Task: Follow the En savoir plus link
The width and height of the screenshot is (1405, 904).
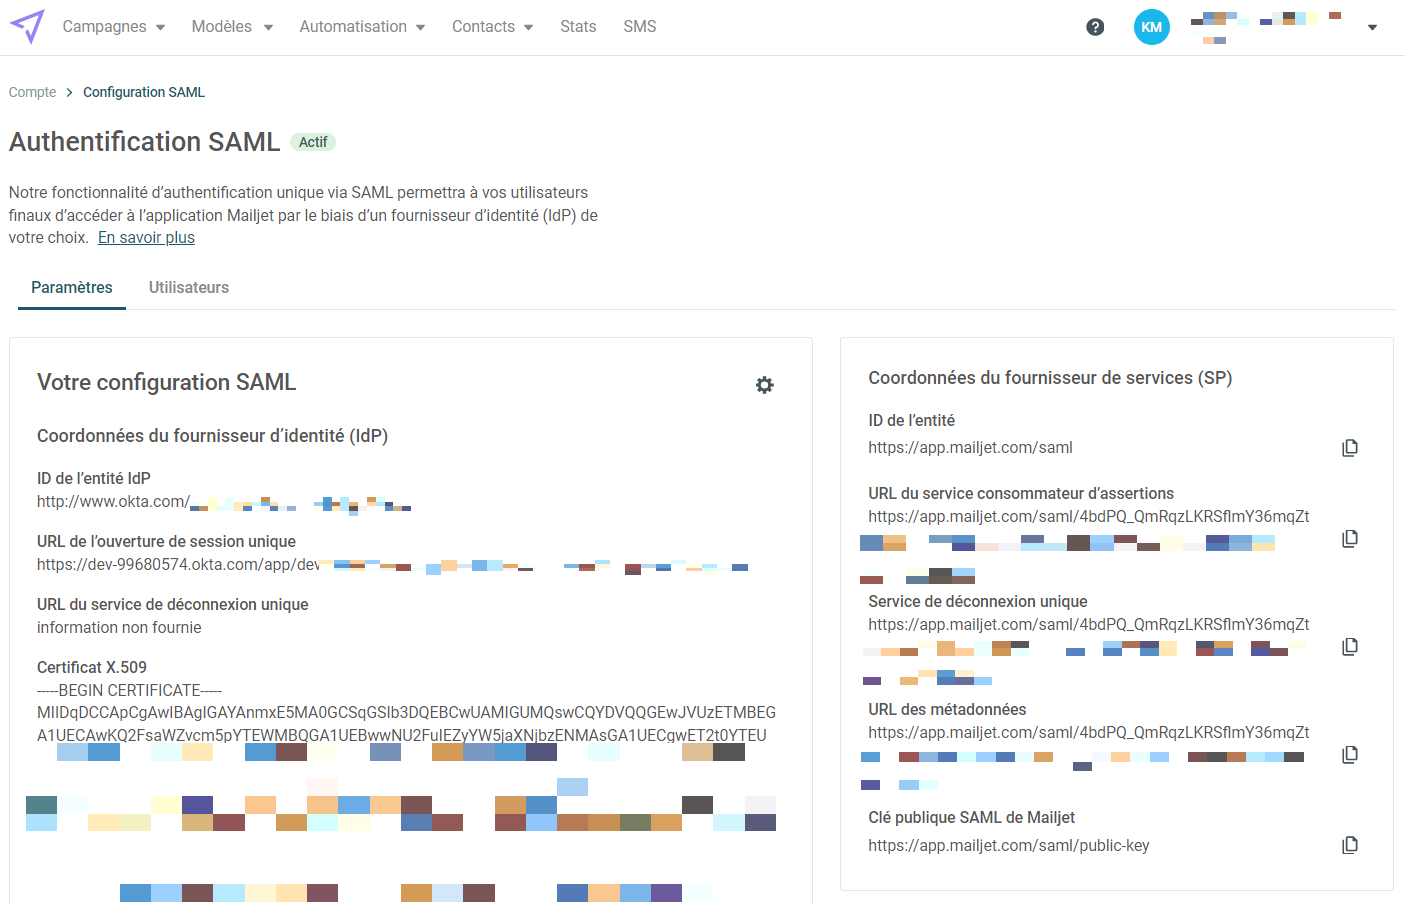Action: pyautogui.click(x=146, y=238)
